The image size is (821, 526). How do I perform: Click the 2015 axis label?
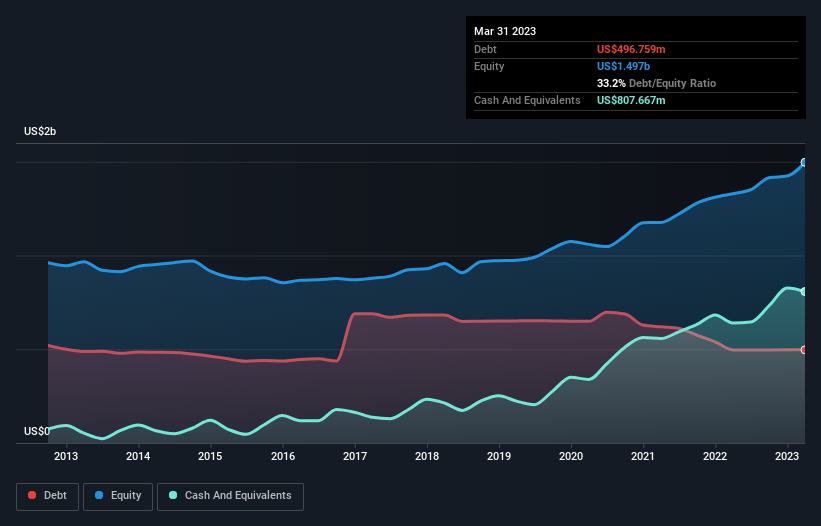tap(210, 456)
